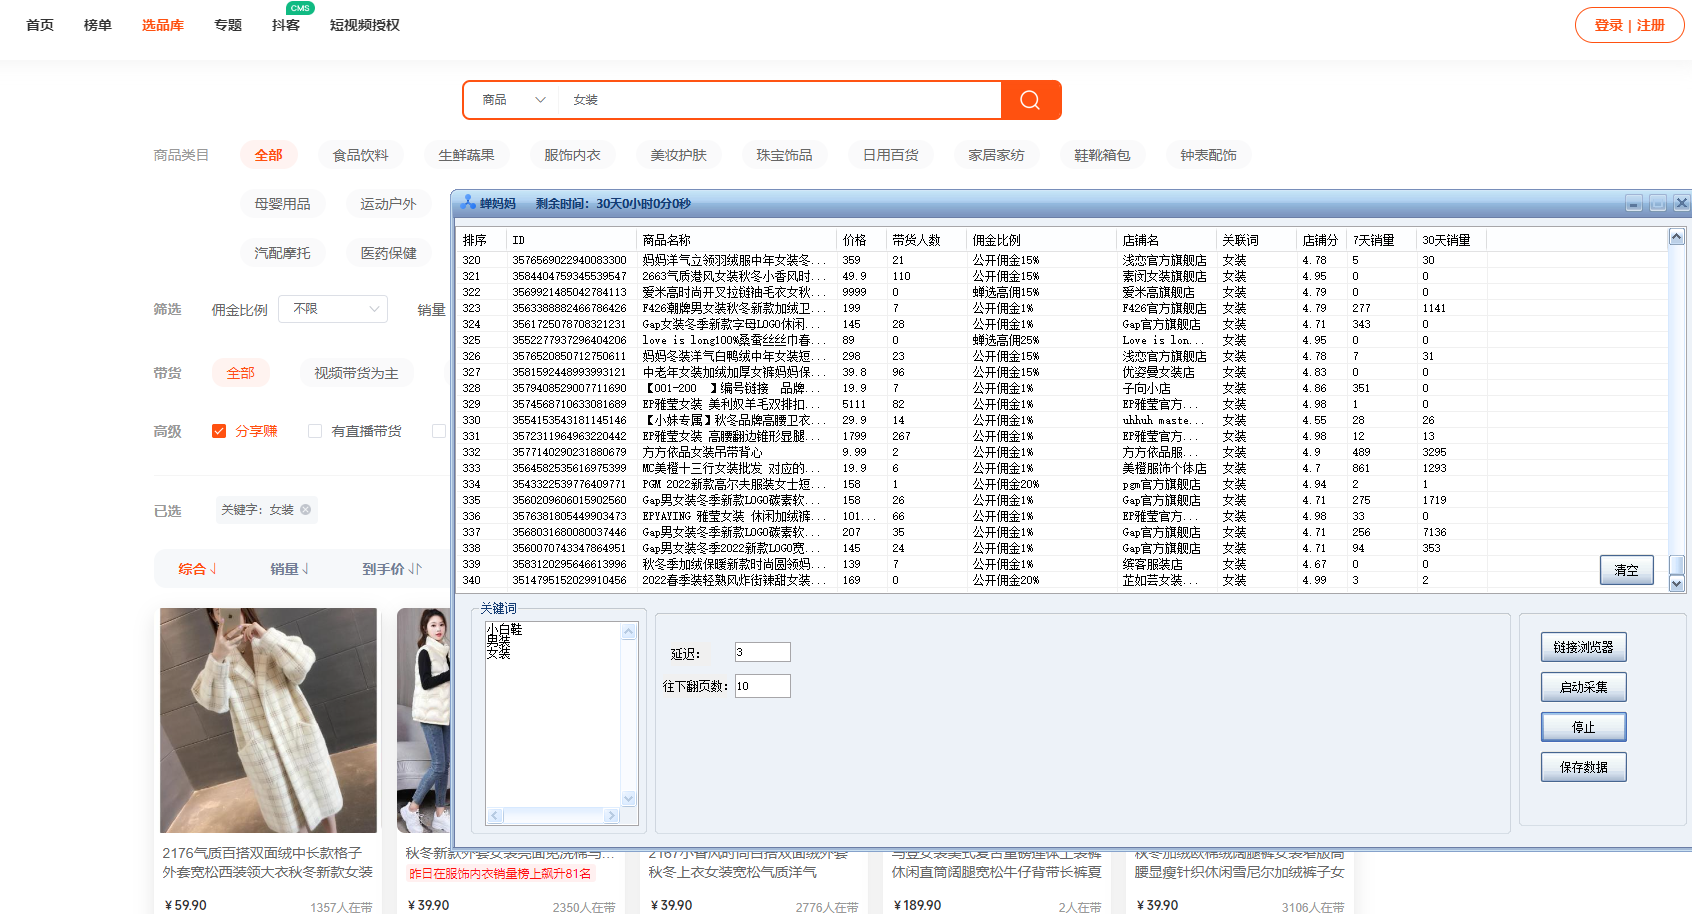Image resolution: width=1692 pixels, height=914 pixels.
Task: Click the orange search magnifier button
Action: pos(1030,100)
